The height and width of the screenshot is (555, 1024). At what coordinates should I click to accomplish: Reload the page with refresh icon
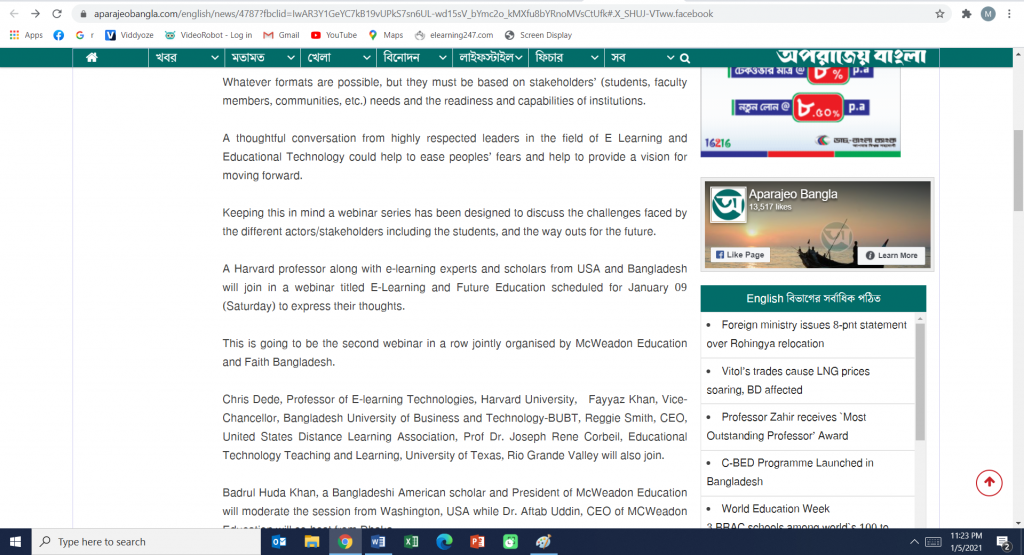(x=57, y=14)
